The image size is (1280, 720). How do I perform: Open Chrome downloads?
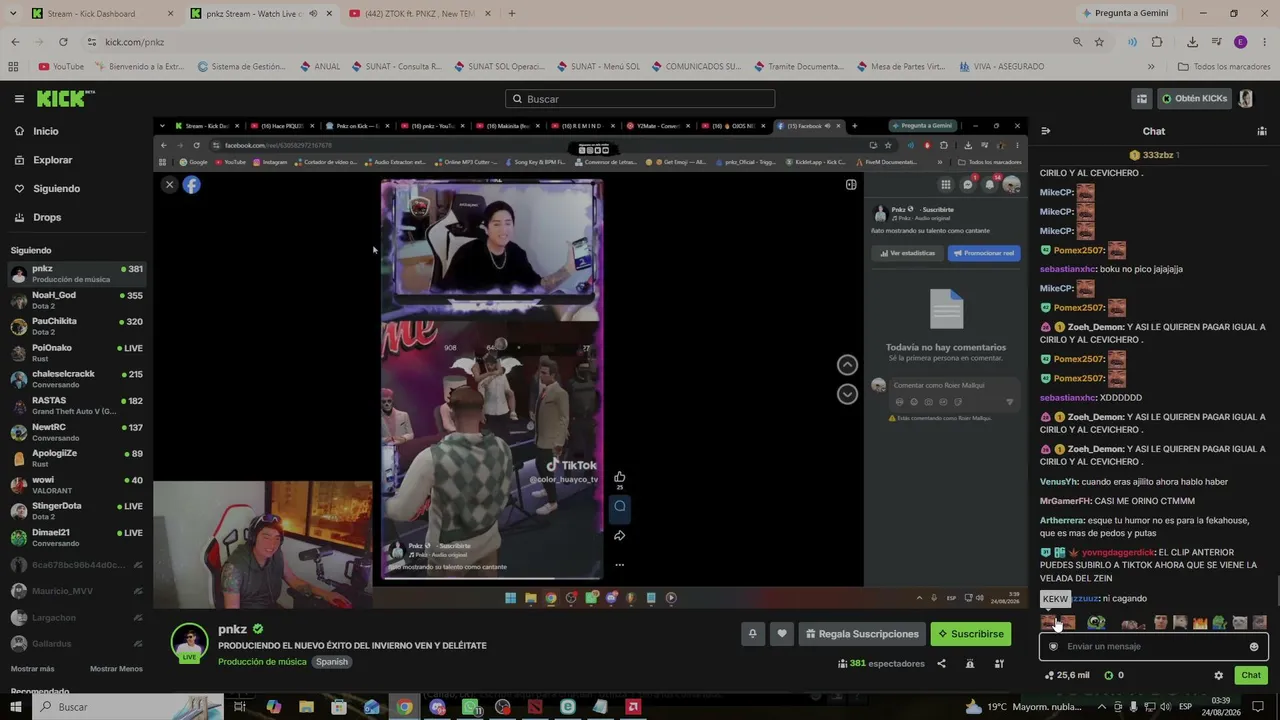pos(1192,42)
